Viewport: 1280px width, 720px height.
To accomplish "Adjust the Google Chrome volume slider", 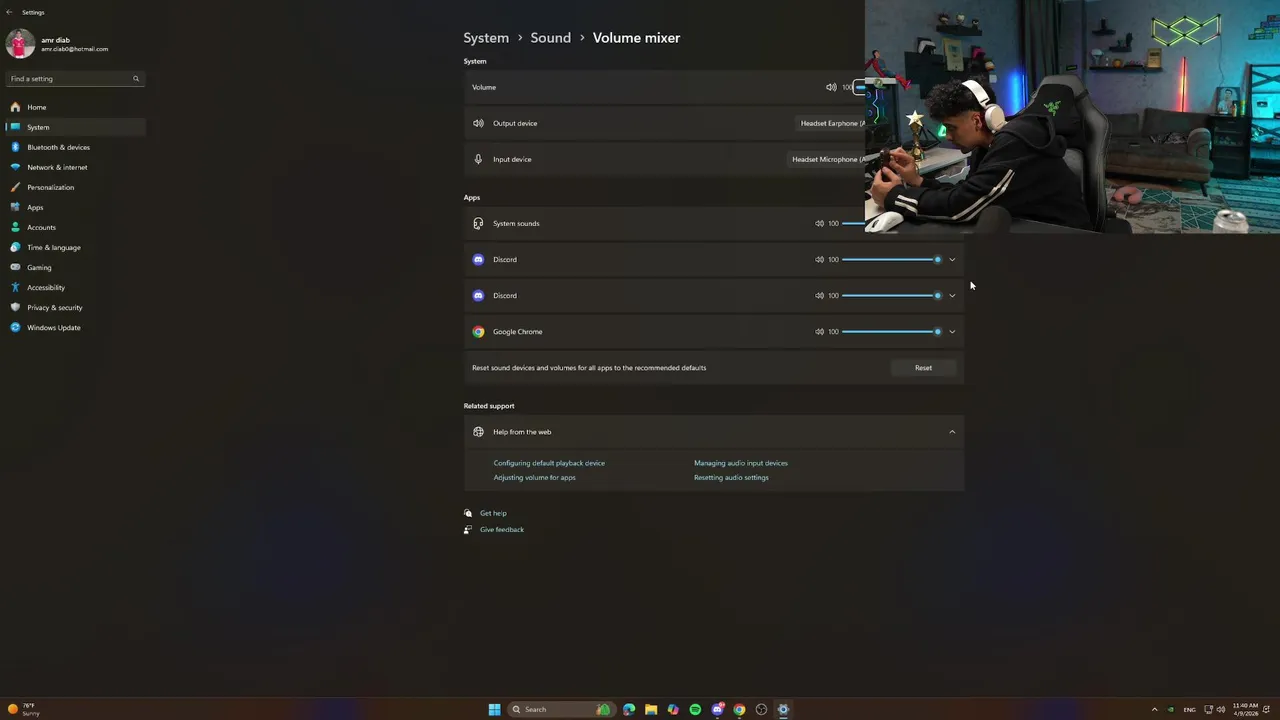I will (x=891, y=331).
